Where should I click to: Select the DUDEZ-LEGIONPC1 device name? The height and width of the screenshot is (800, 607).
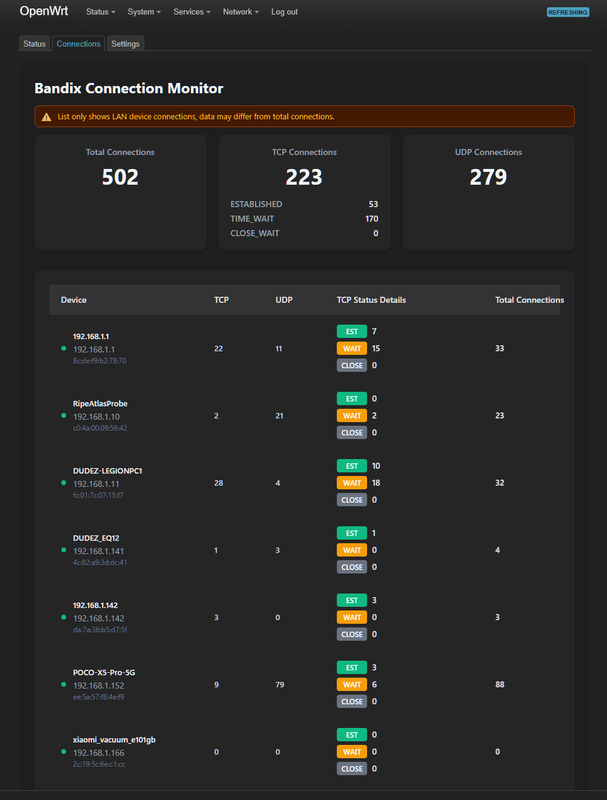pos(108,471)
